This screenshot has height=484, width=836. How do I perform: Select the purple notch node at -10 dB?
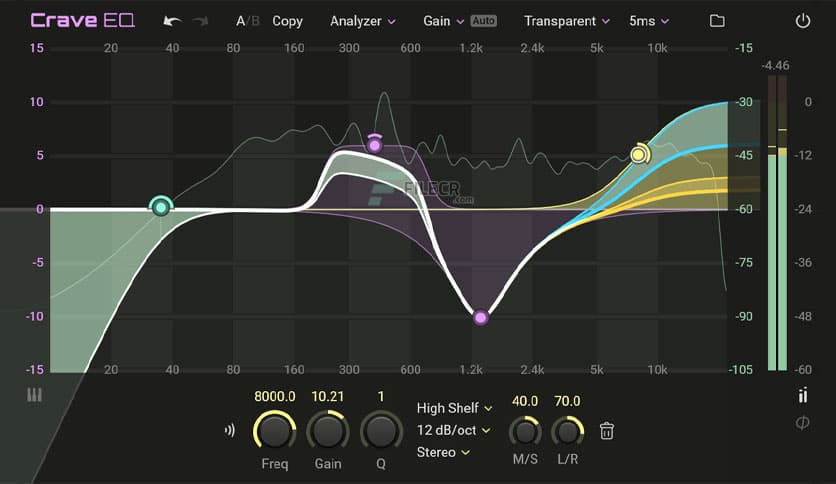tap(480, 318)
